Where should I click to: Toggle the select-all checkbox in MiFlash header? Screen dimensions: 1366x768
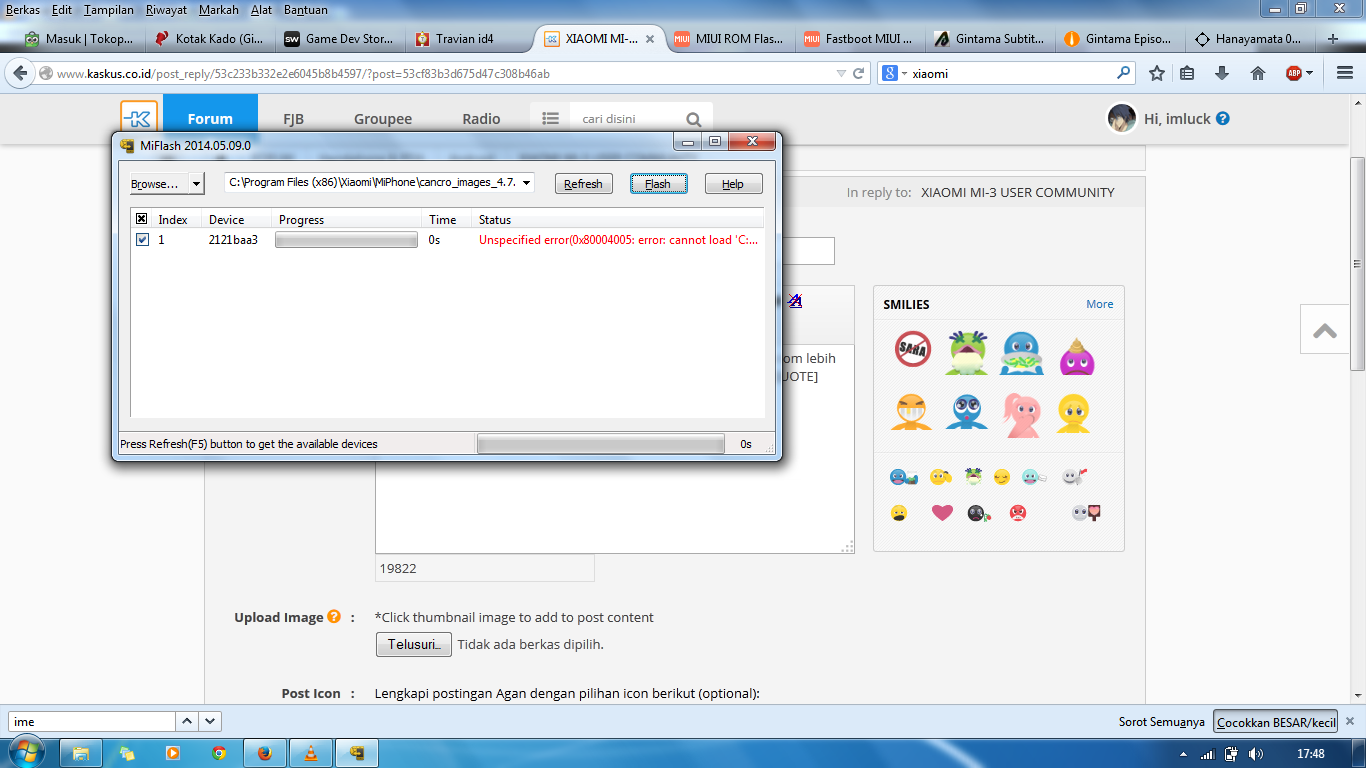pos(142,219)
